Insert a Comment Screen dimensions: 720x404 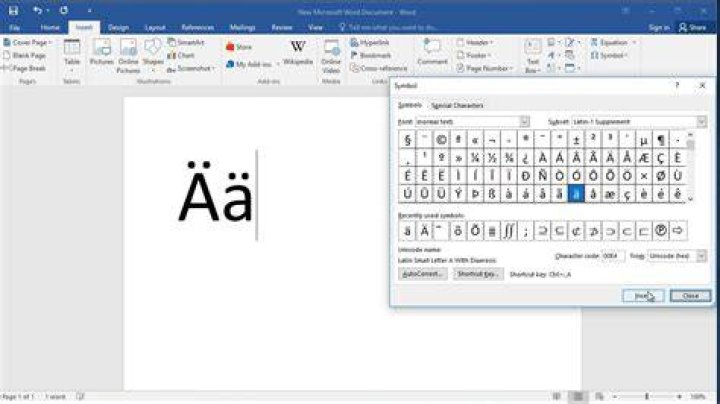point(432,52)
